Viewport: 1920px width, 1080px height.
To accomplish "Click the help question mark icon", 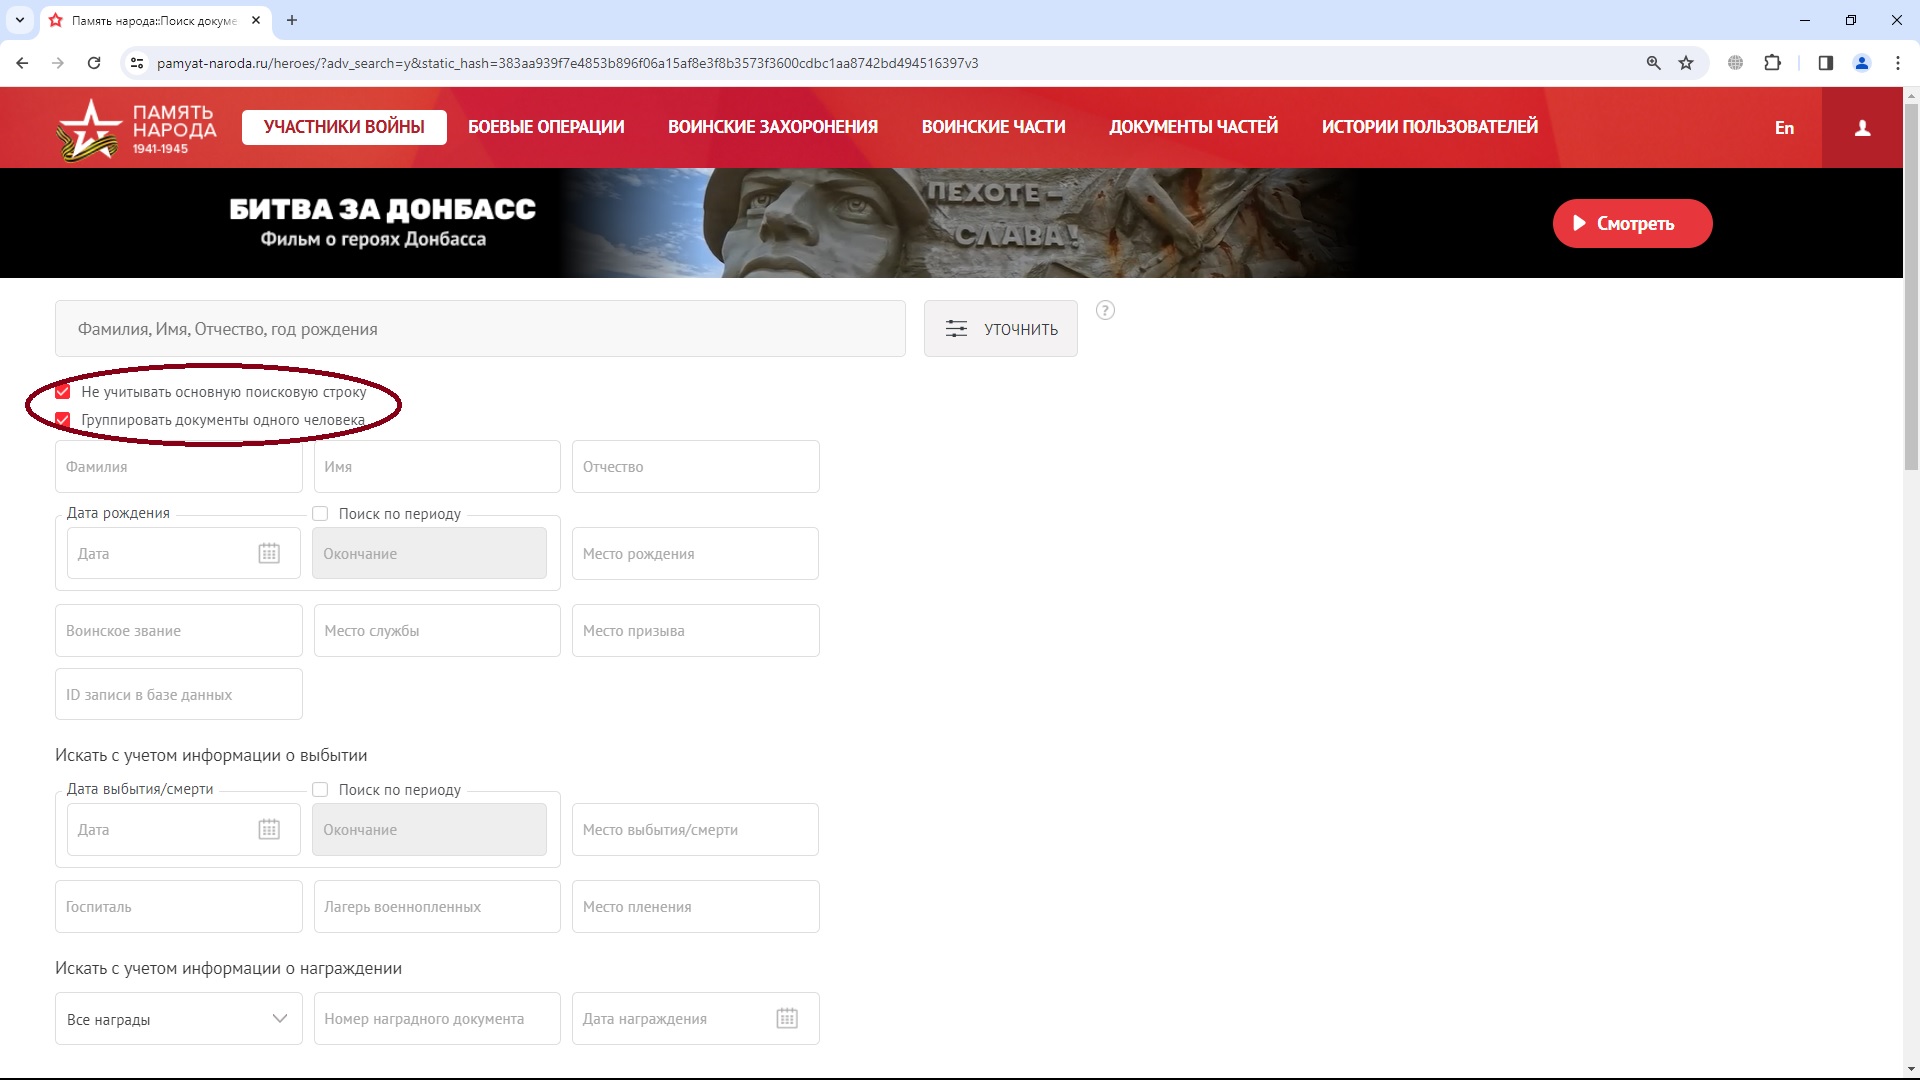I will (x=1105, y=310).
